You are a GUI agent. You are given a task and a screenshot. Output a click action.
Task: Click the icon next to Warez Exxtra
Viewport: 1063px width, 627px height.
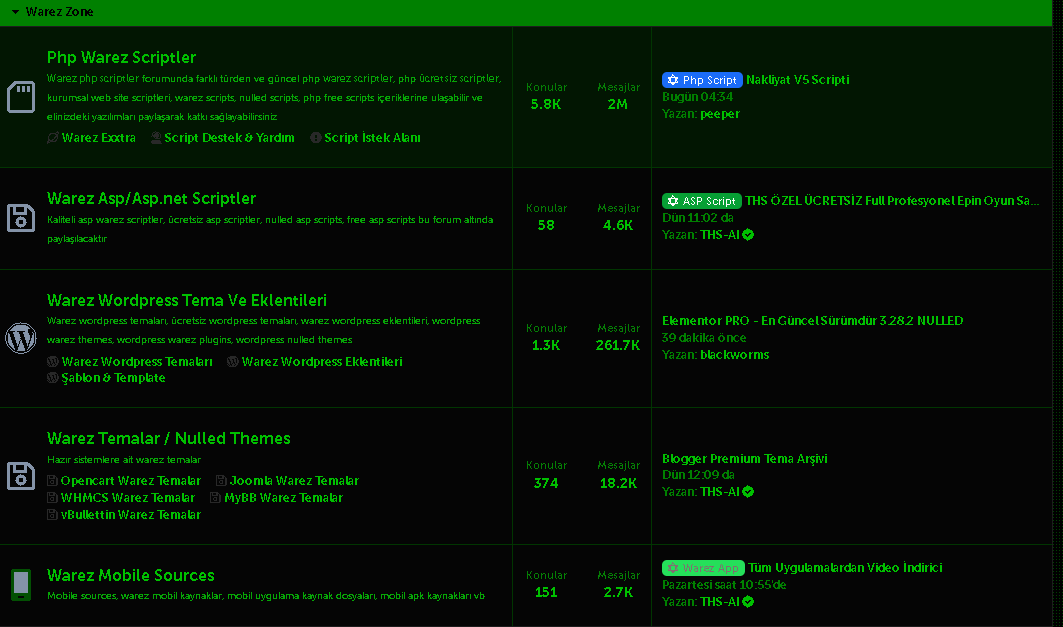pos(53,138)
